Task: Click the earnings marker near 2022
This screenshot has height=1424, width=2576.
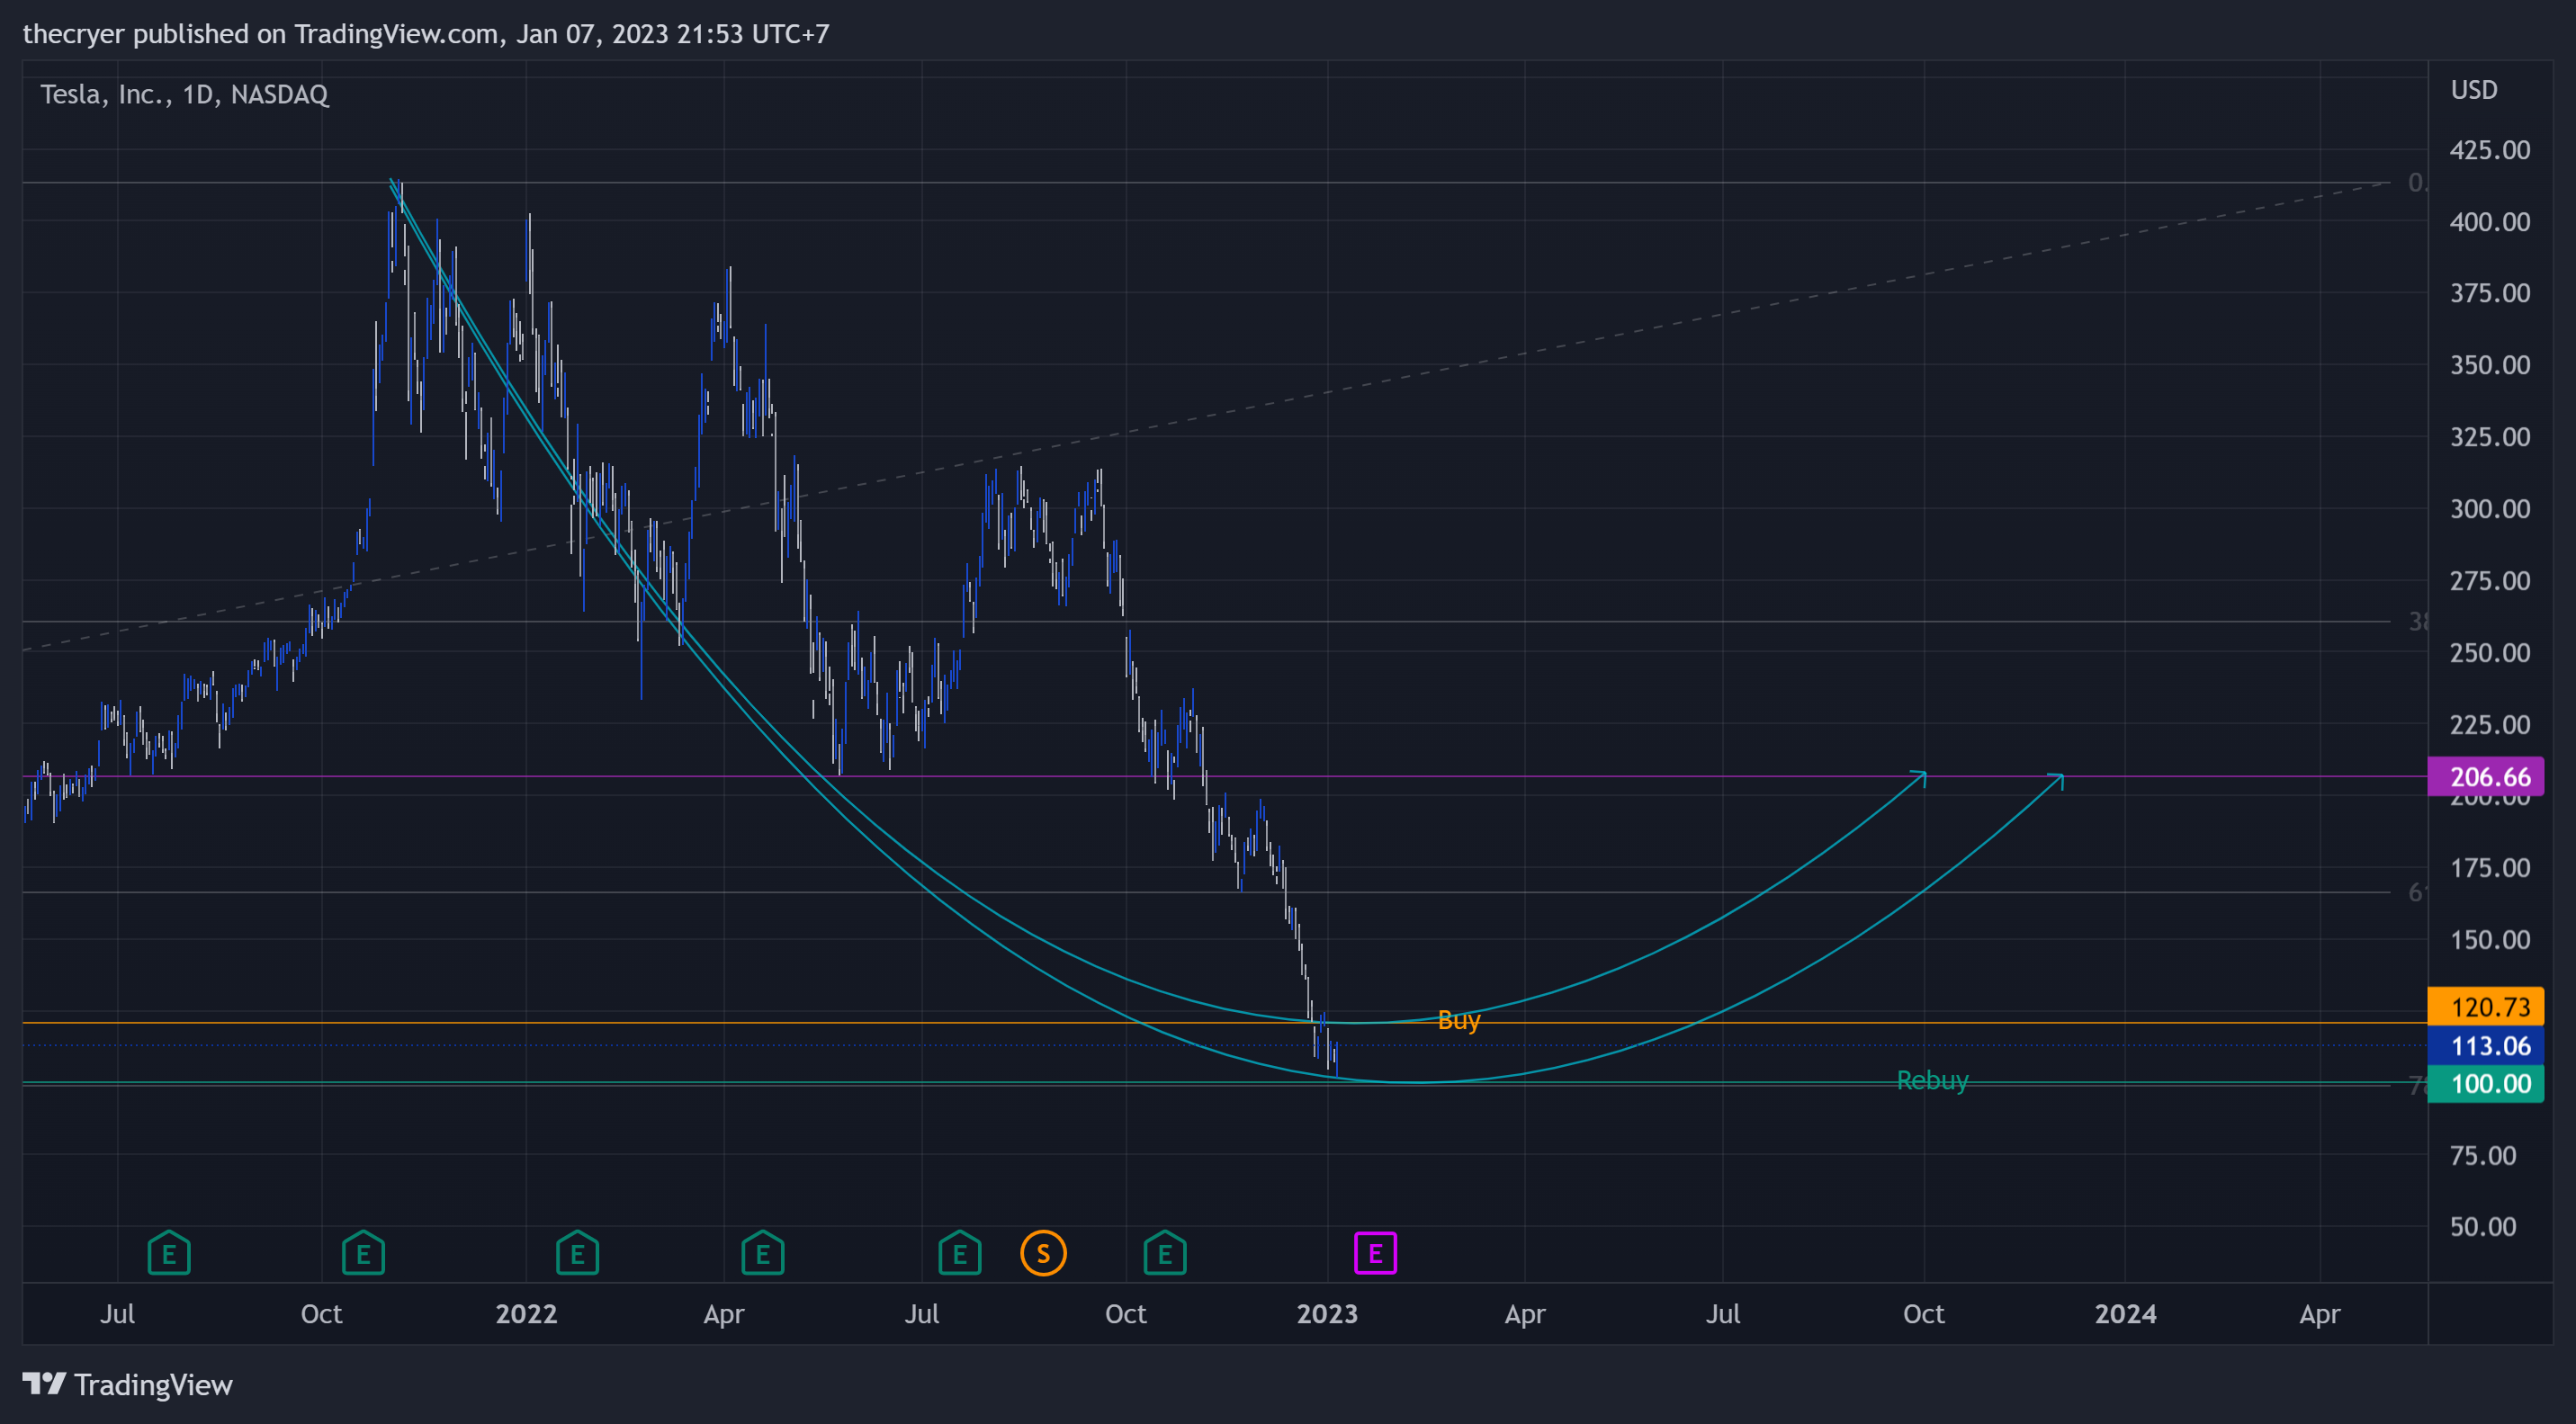Action: [577, 1252]
